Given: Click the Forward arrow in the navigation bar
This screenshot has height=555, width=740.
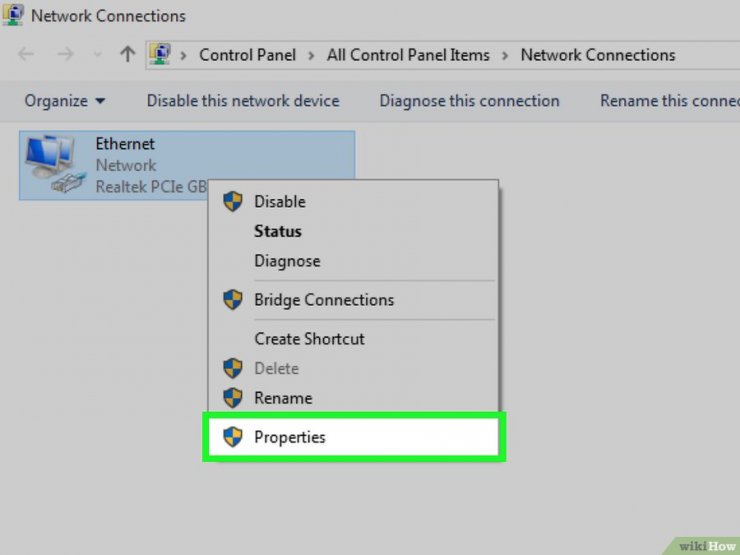Looking at the screenshot, I should click(66, 55).
